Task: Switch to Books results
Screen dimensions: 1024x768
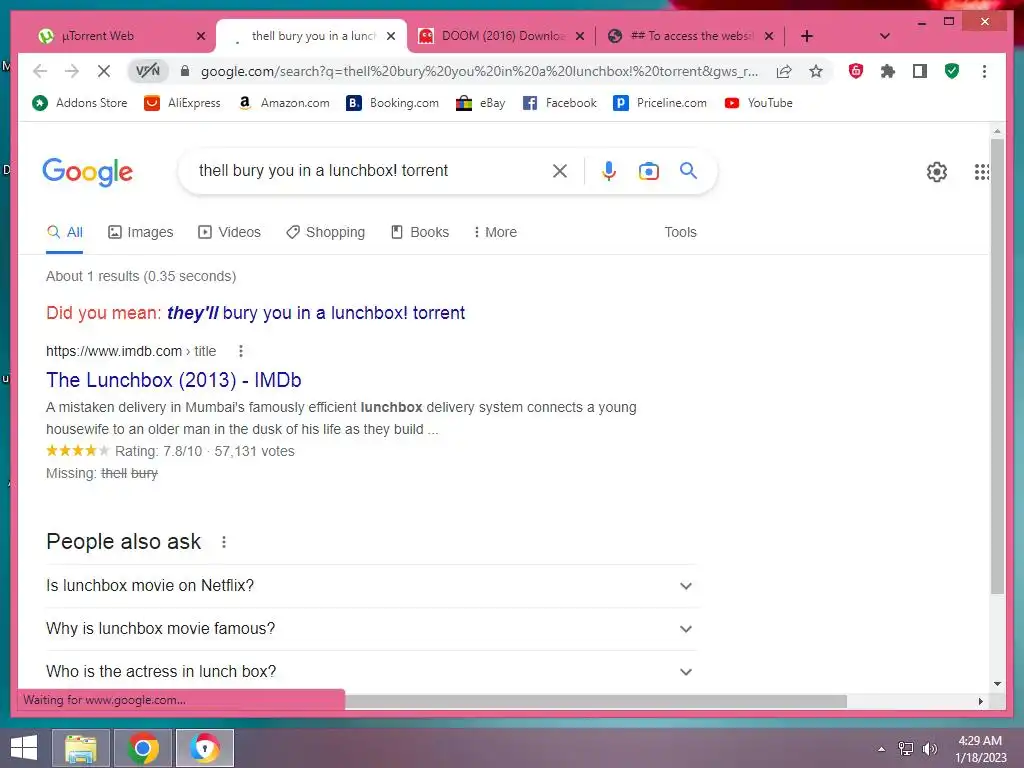Action: (420, 232)
